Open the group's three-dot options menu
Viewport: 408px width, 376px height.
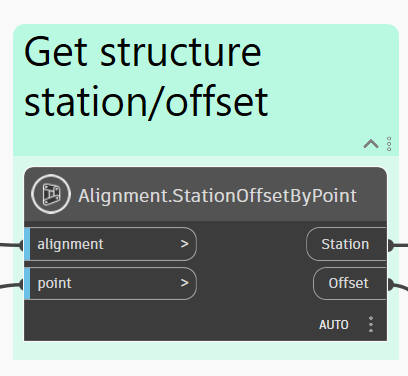click(389, 144)
